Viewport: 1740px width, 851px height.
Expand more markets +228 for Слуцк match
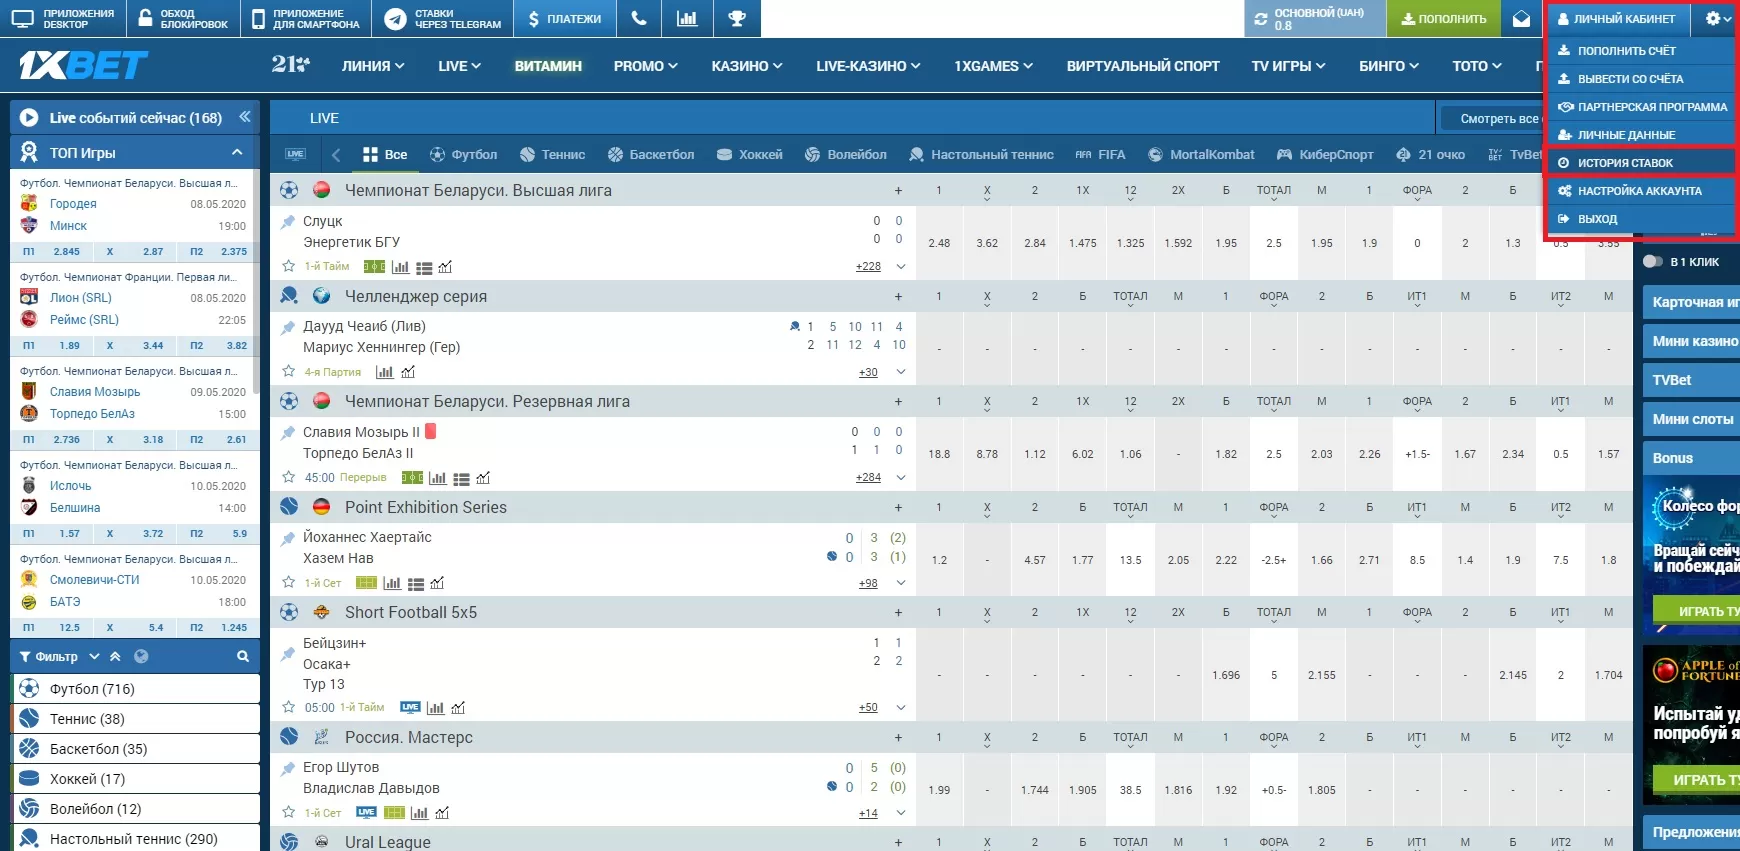tap(868, 266)
